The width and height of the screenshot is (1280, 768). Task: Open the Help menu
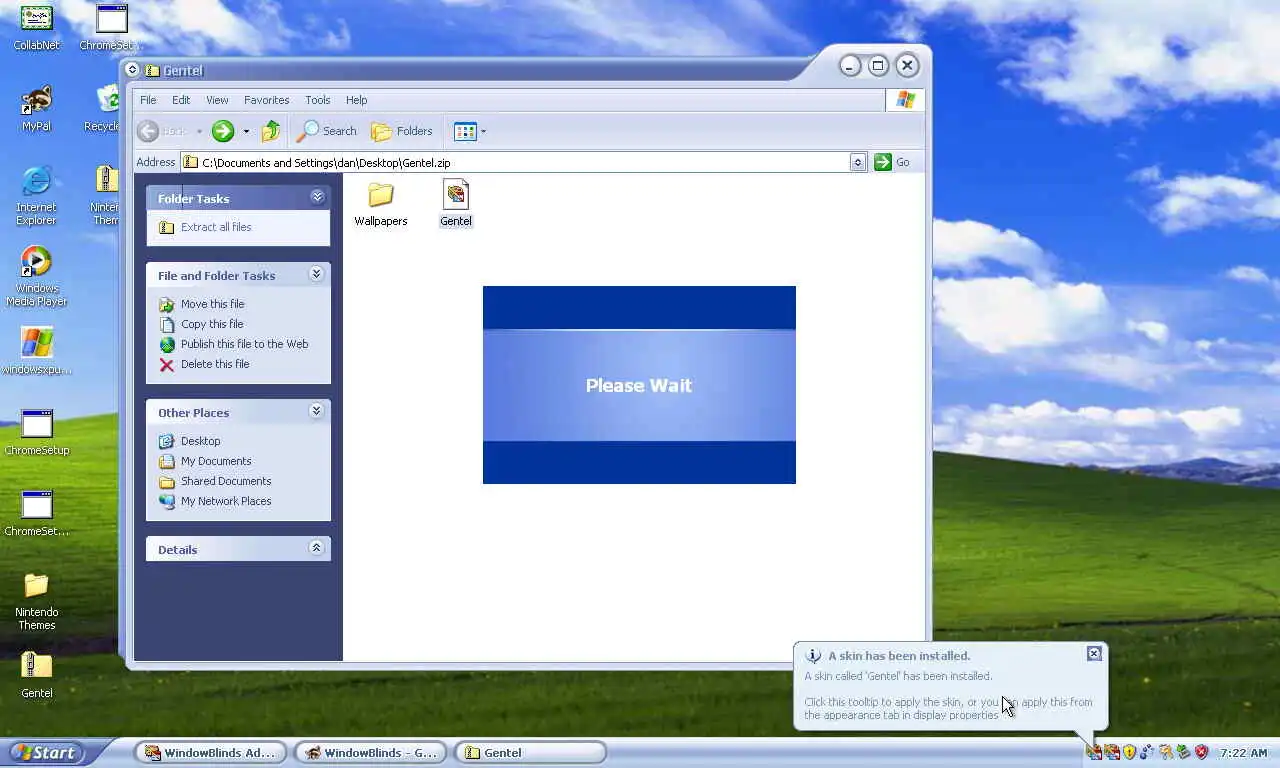357,100
